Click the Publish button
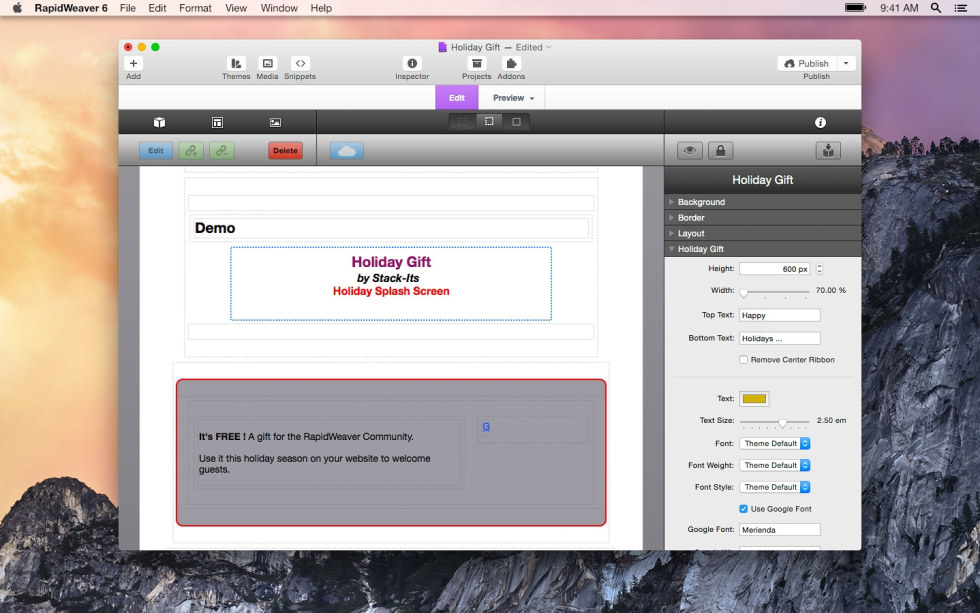 [807, 63]
